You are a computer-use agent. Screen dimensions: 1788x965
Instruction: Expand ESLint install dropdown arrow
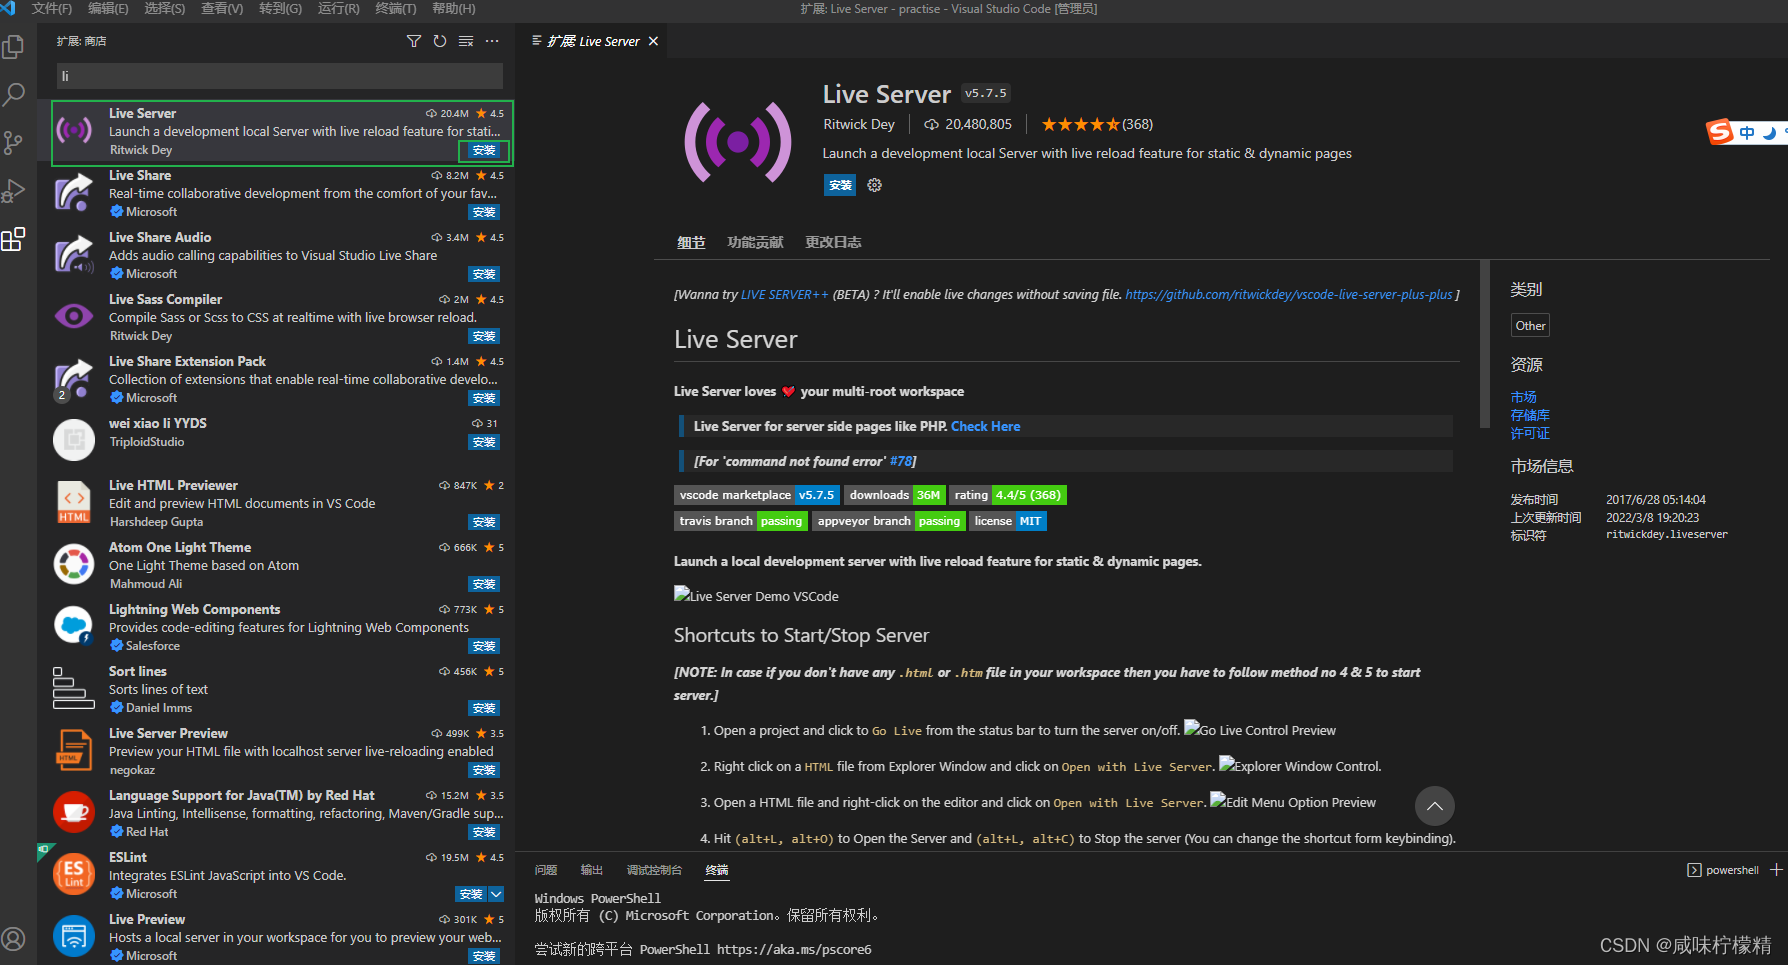tap(496, 894)
